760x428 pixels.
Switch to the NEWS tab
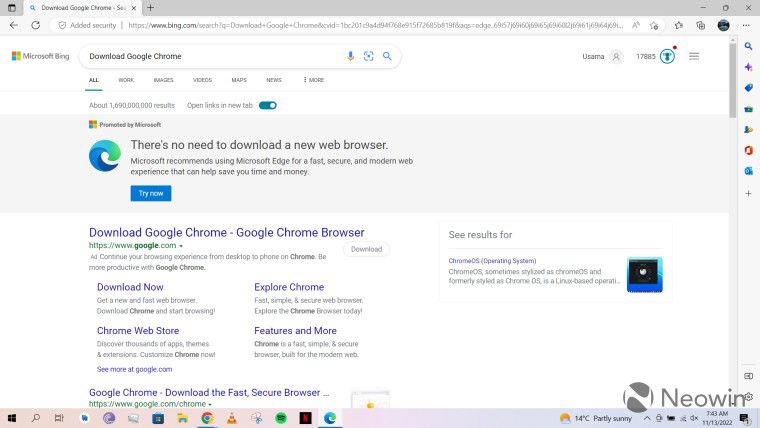click(x=274, y=80)
